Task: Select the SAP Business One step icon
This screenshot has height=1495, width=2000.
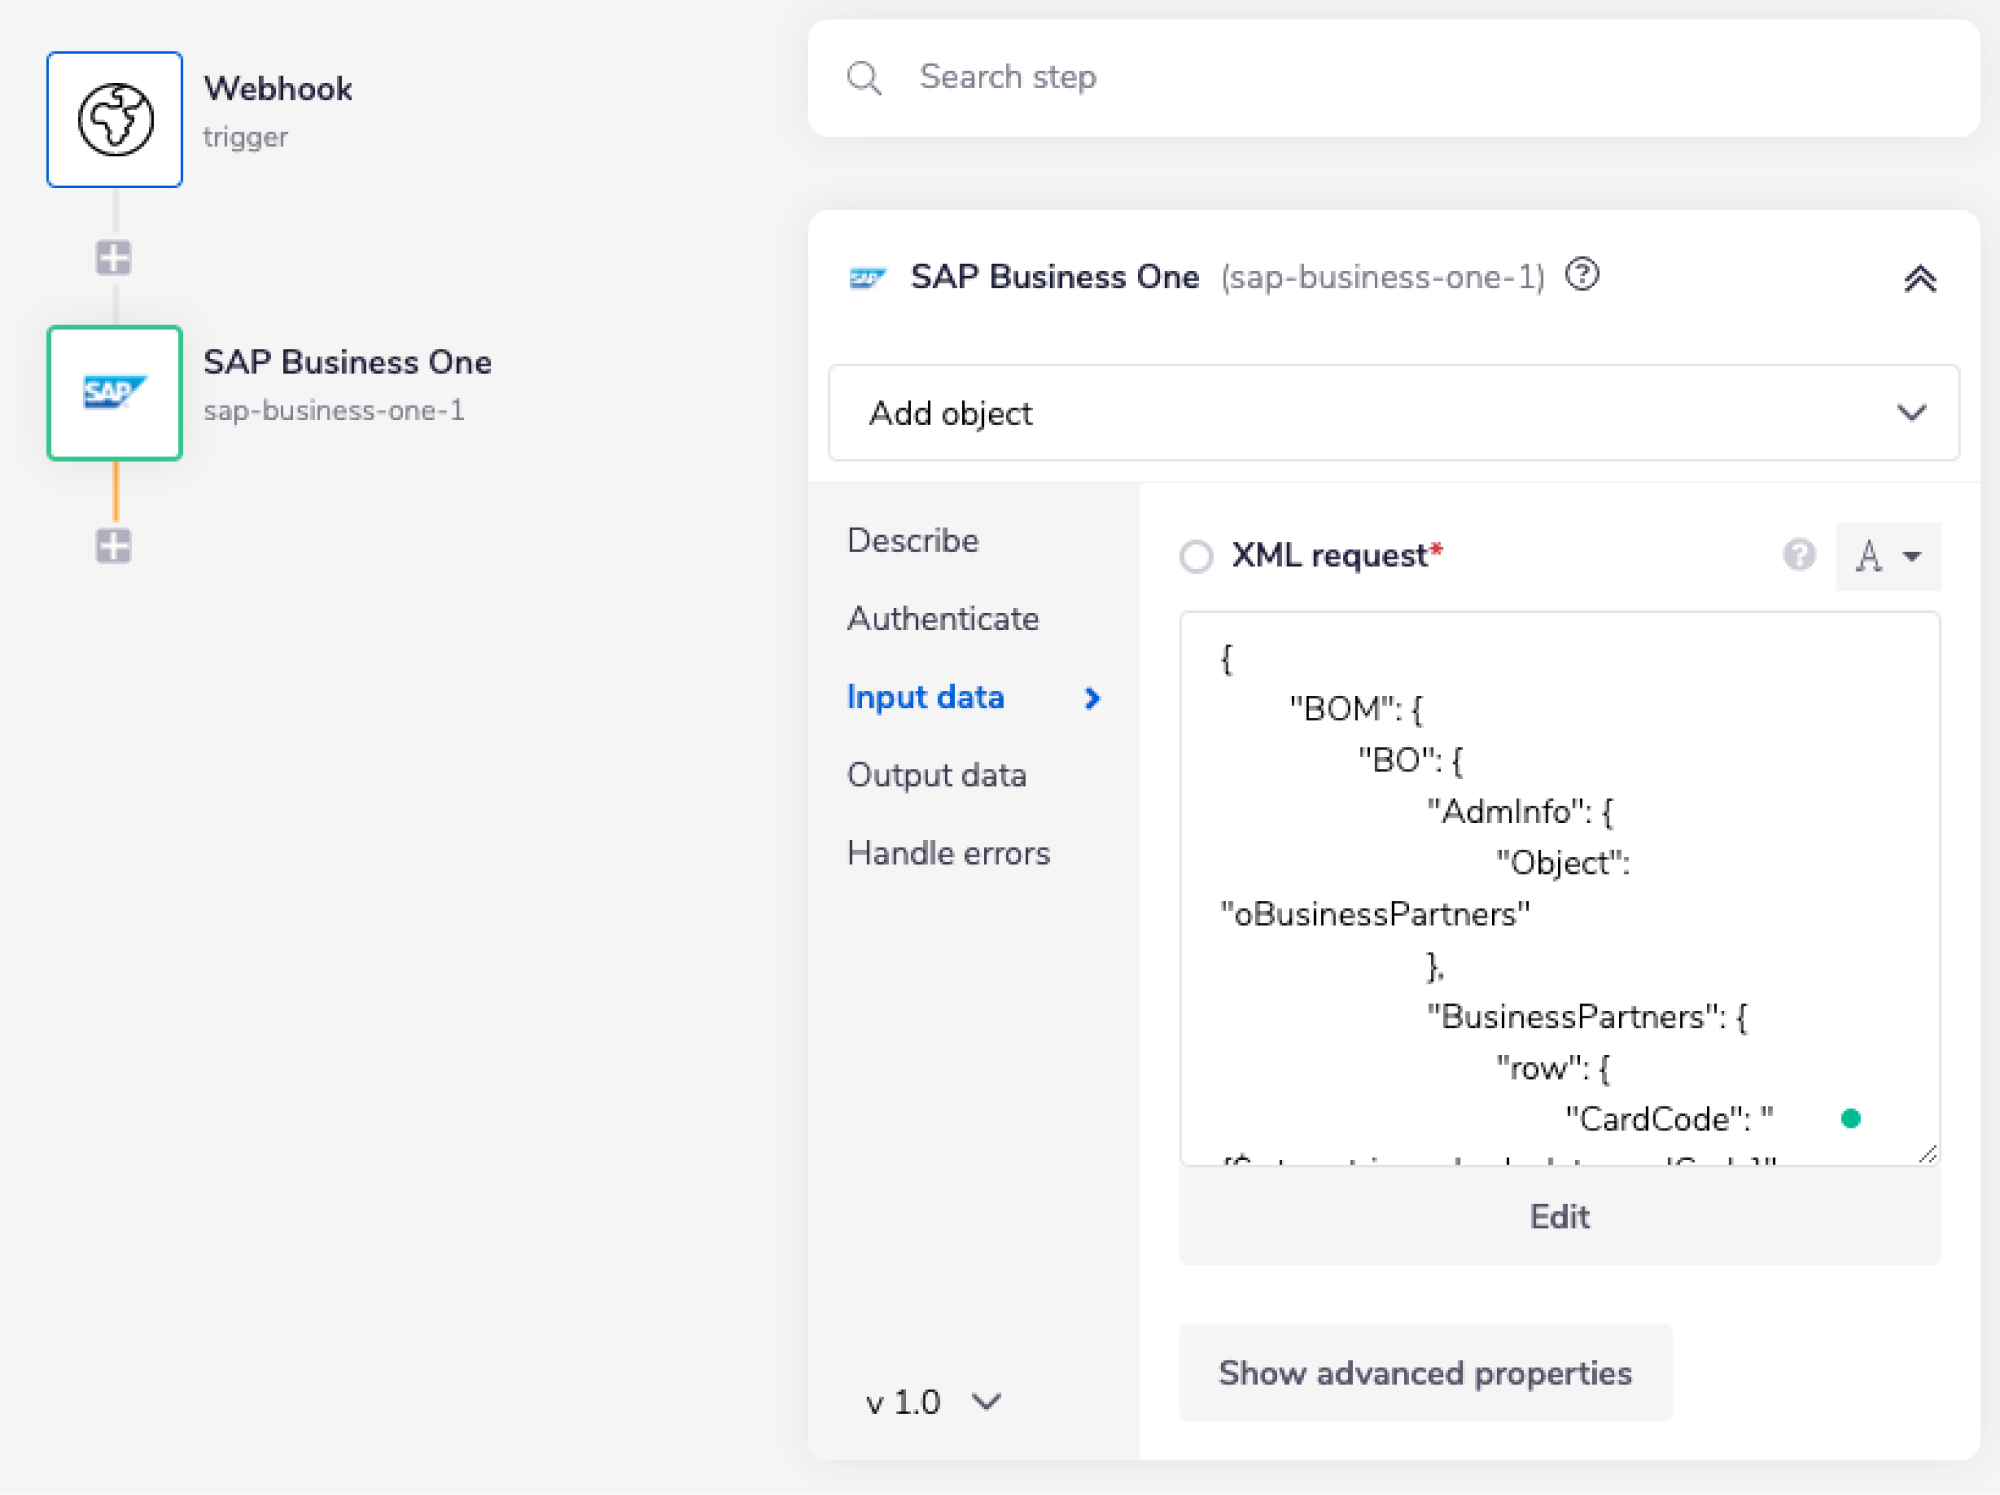Action: pos(115,393)
